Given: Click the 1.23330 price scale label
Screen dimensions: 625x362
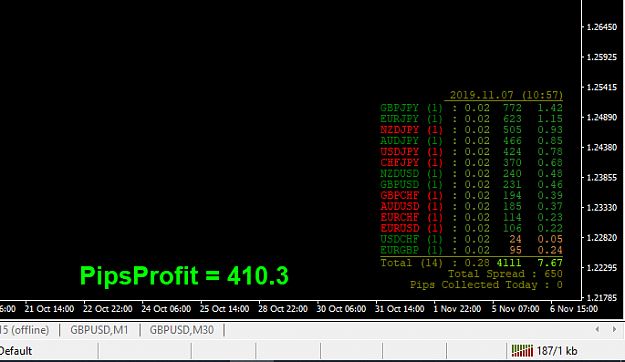Looking at the screenshot, I should click(x=602, y=207).
